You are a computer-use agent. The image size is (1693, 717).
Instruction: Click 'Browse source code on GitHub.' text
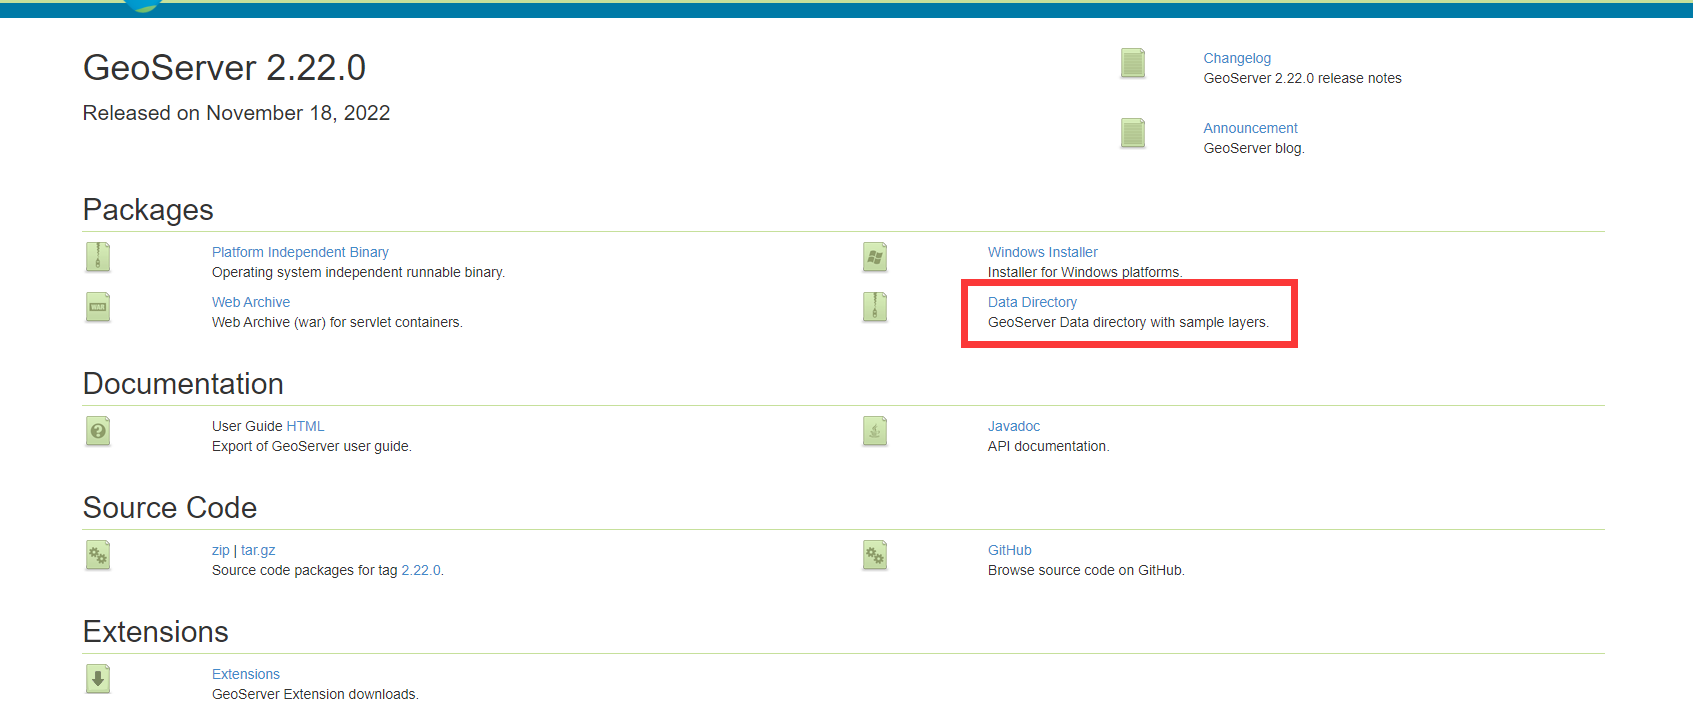tap(1086, 570)
